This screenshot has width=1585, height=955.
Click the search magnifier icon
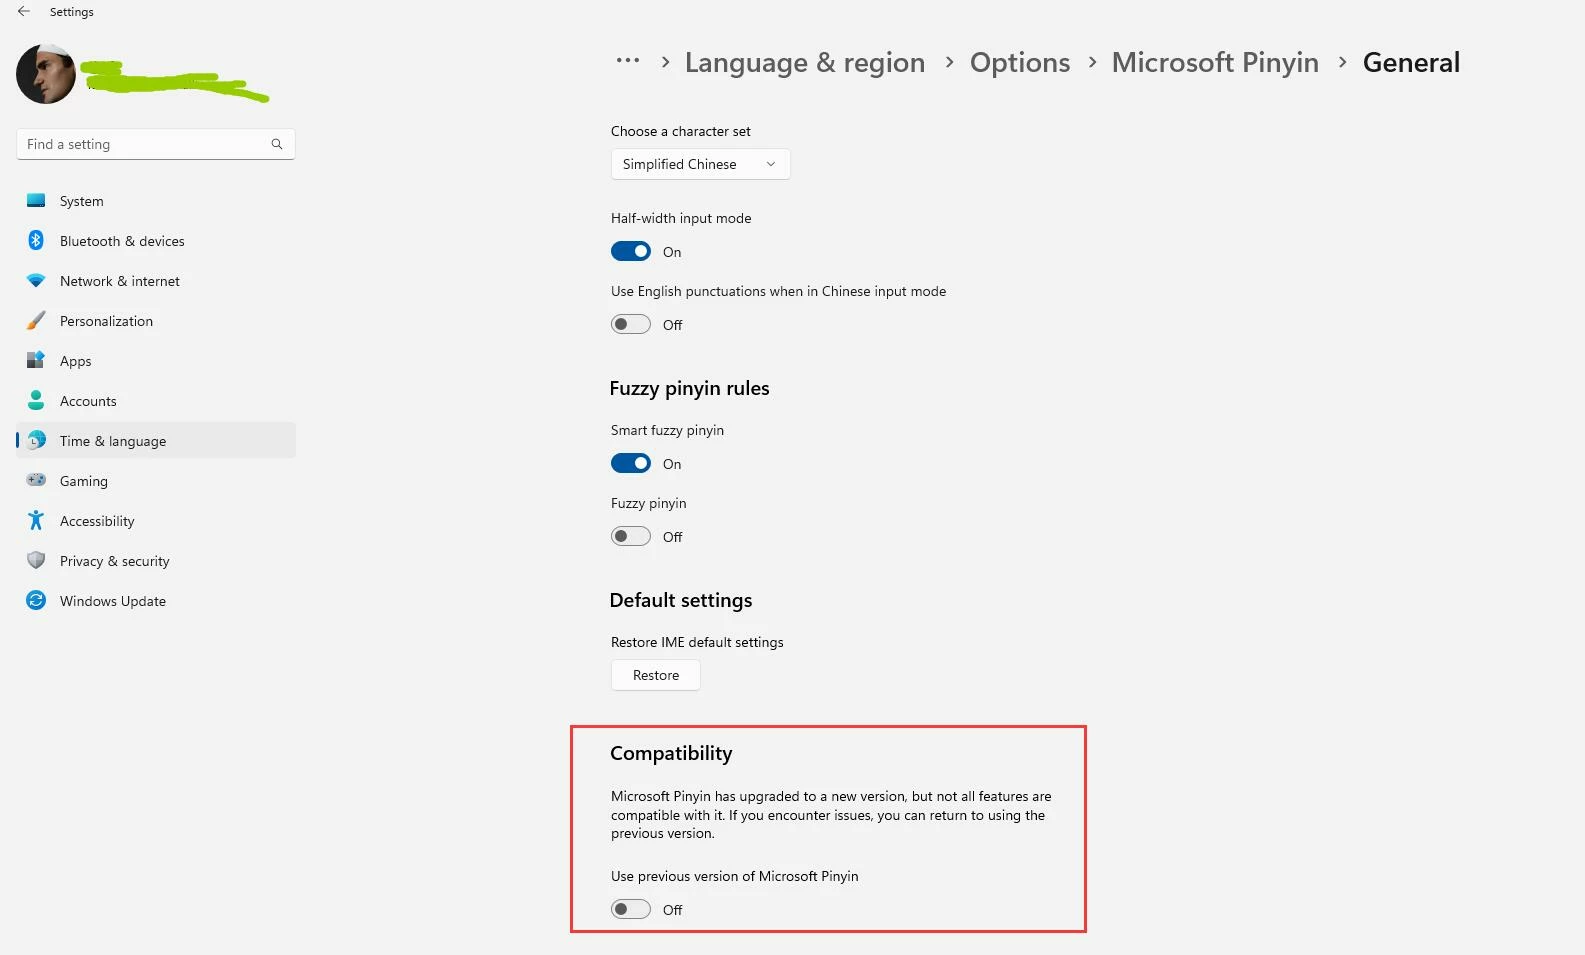(277, 144)
